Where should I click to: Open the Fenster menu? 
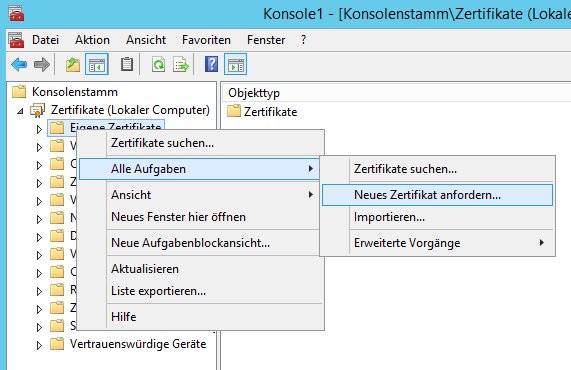(266, 40)
